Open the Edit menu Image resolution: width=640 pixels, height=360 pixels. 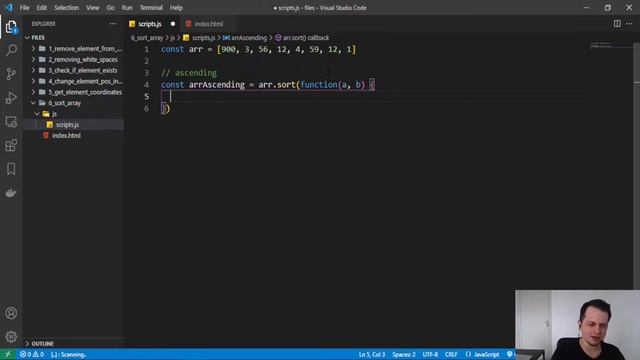(x=42, y=8)
